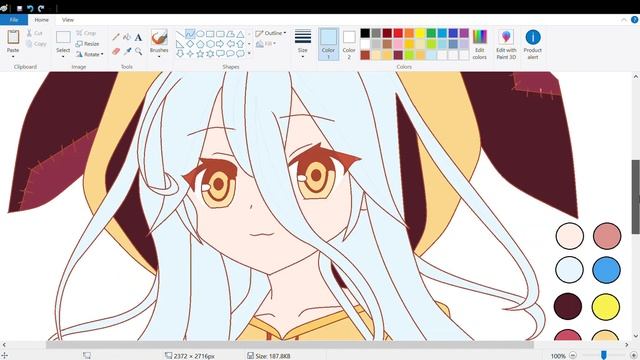The width and height of the screenshot is (640, 360).
Task: Choose the Diamond shape
Action: [190, 44]
